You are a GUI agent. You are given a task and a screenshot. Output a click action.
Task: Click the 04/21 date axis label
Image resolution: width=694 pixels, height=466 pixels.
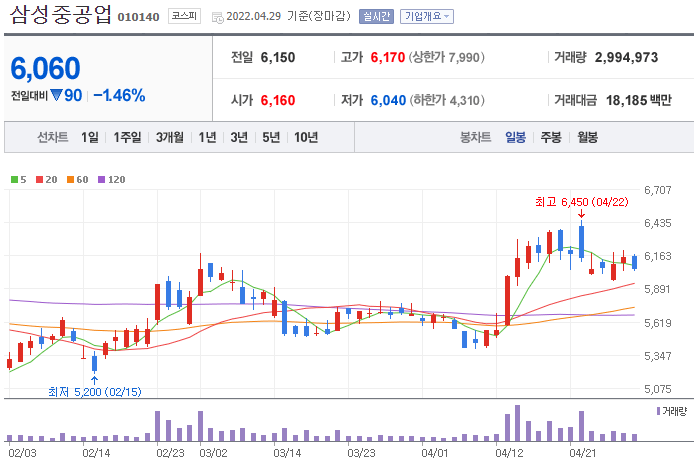tap(582, 453)
